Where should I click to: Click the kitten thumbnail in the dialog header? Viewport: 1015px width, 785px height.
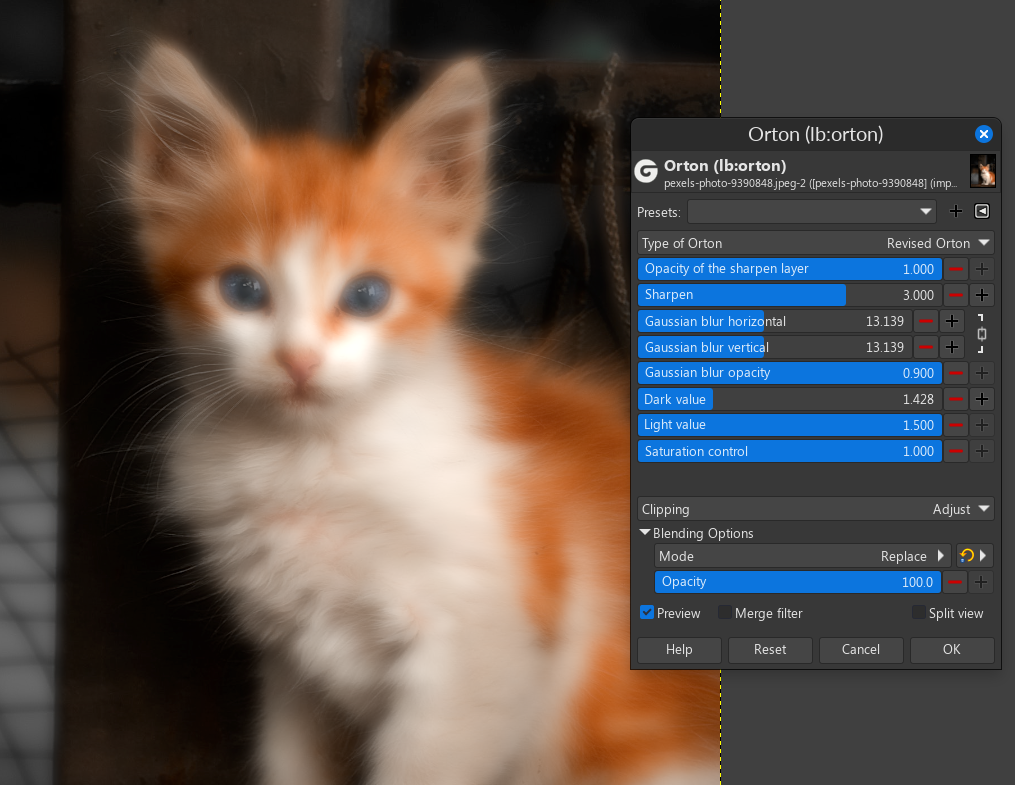pyautogui.click(x=983, y=171)
